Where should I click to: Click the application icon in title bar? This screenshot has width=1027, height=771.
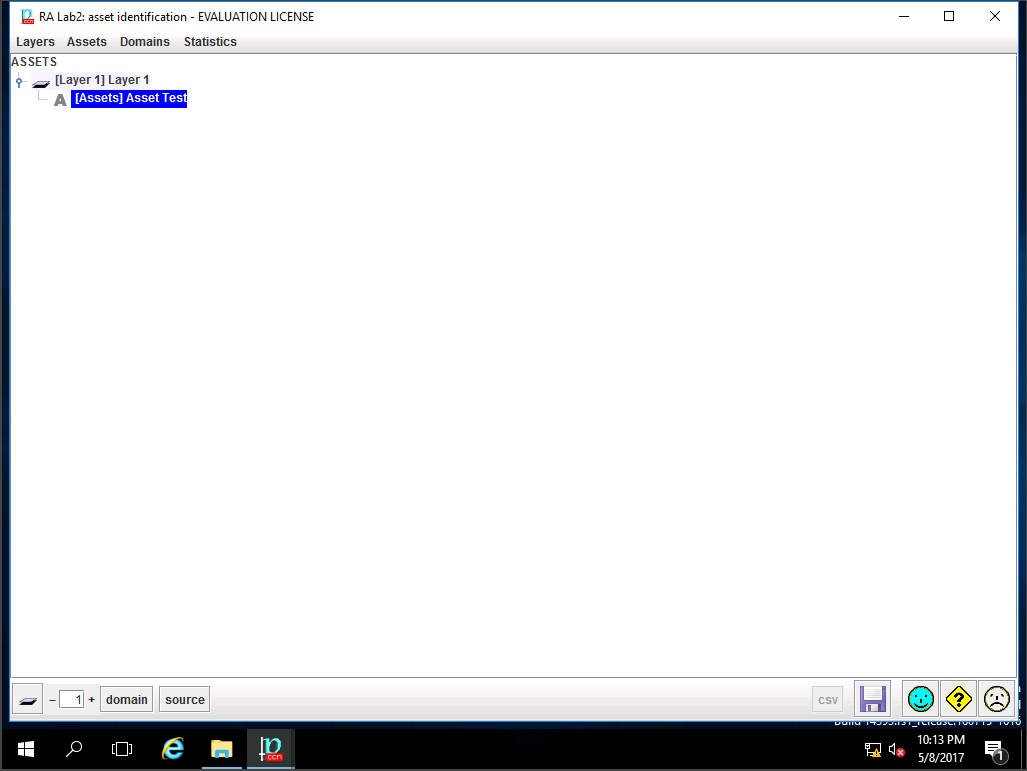(x=27, y=16)
